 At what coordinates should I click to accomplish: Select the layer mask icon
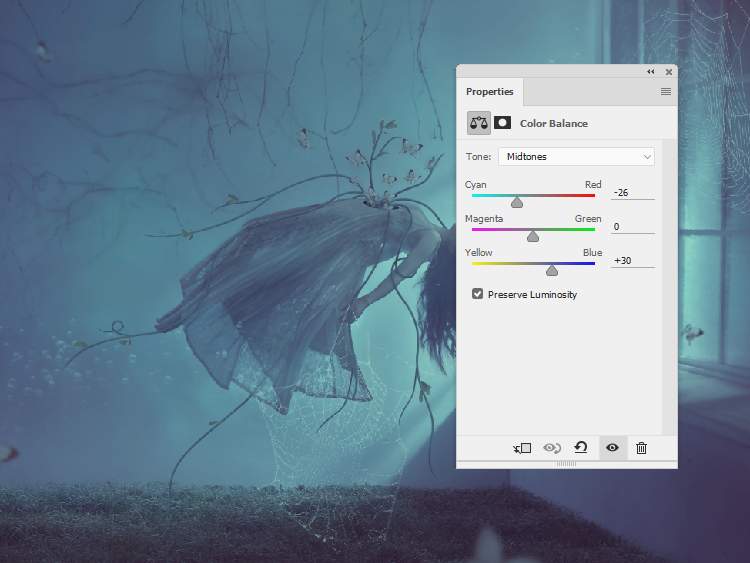pyautogui.click(x=502, y=123)
